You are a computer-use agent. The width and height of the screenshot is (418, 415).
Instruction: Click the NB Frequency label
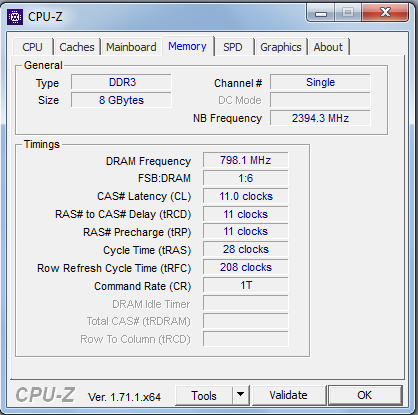(227, 119)
